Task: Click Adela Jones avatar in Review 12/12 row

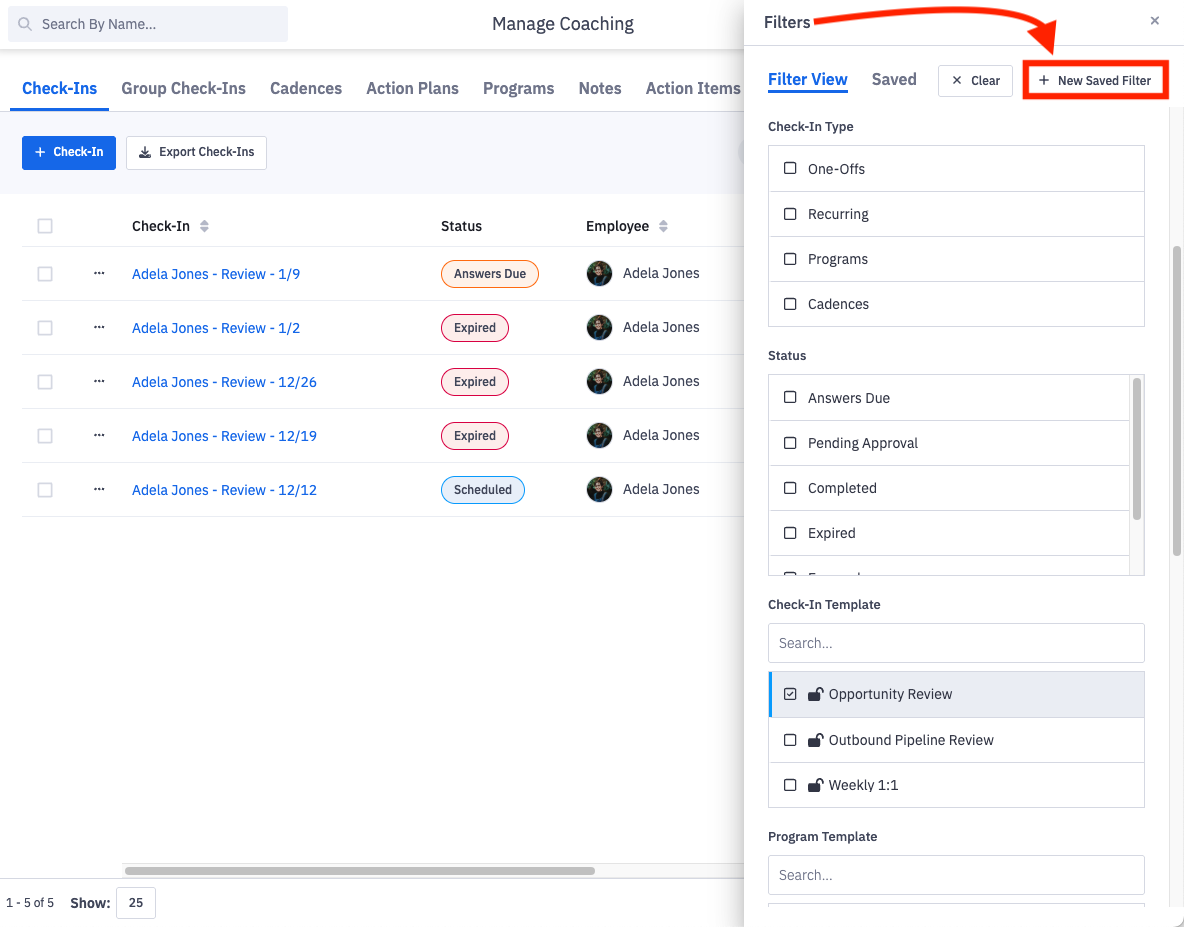Action: pos(600,489)
